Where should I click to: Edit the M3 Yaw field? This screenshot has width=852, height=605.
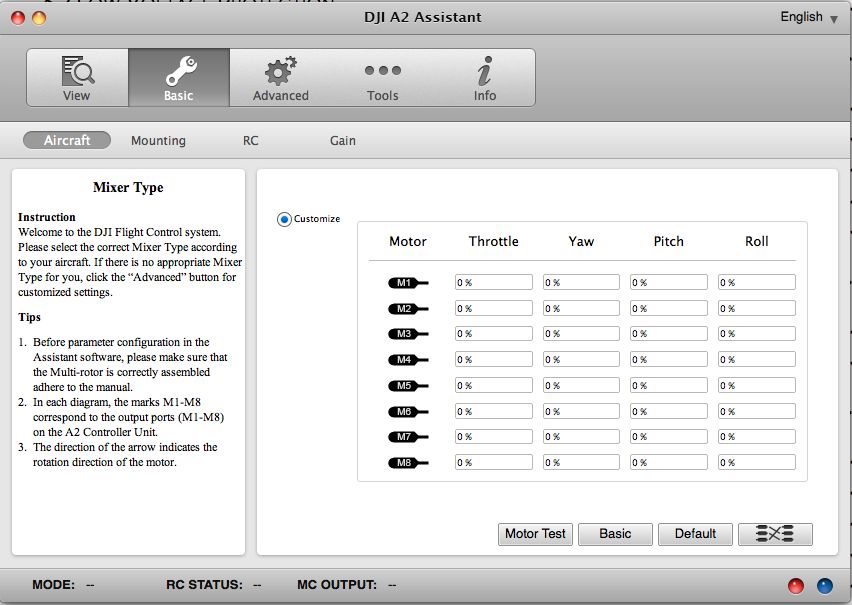coord(581,333)
